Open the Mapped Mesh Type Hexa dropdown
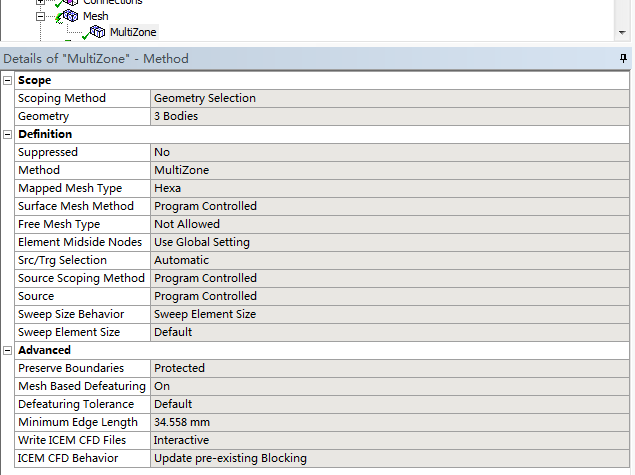Screen dimensions: 635x475 (390, 188)
